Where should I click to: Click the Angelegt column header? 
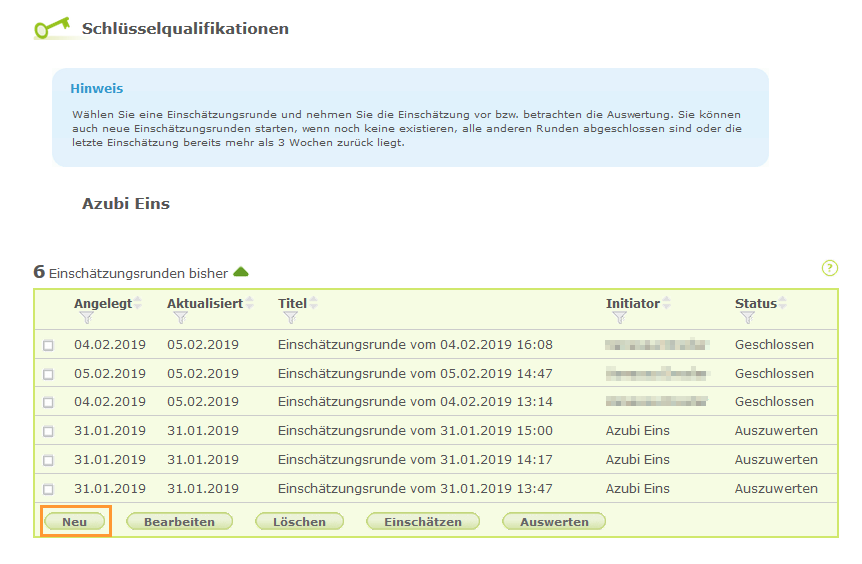[x=103, y=303]
